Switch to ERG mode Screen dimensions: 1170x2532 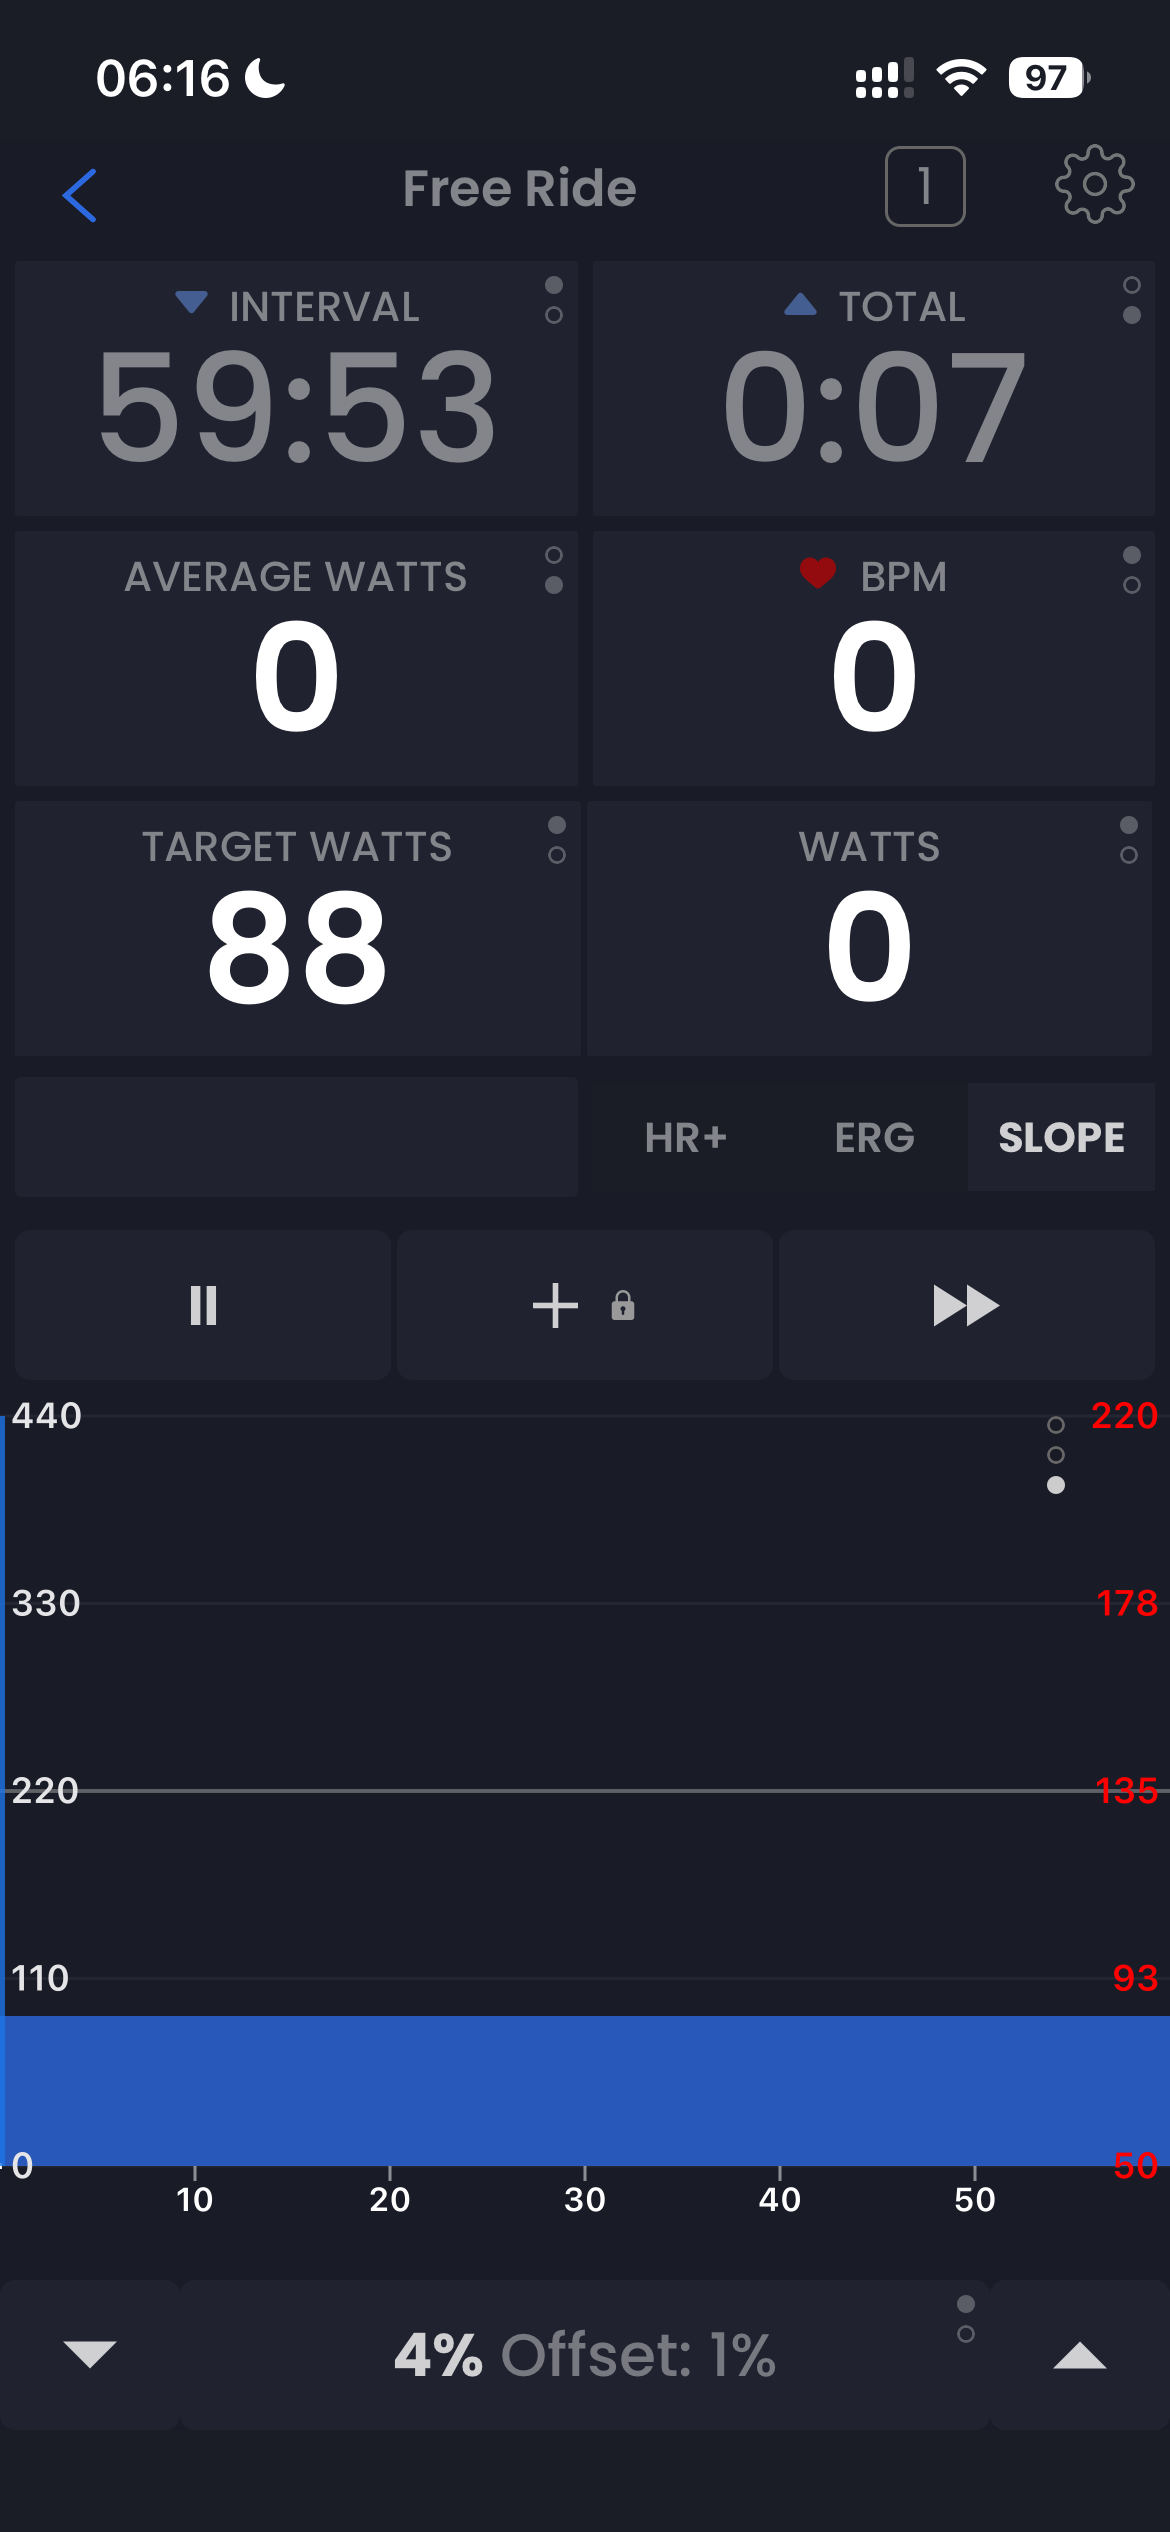(874, 1138)
